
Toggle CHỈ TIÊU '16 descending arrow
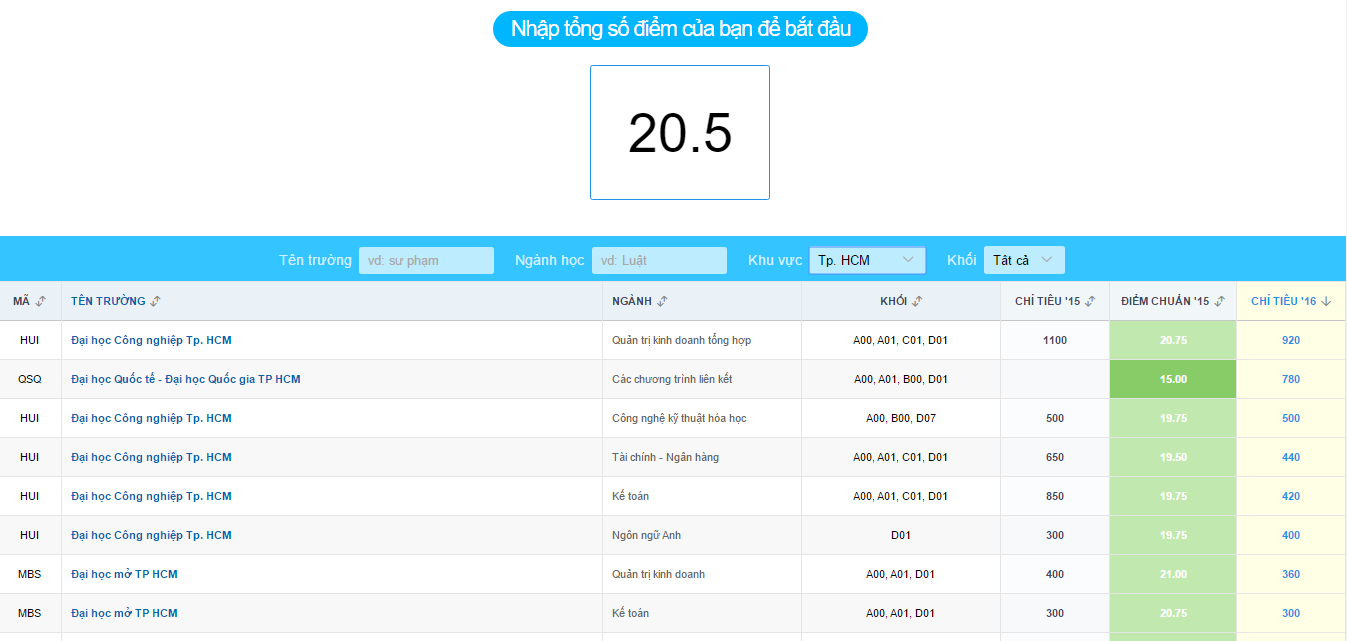click(1323, 301)
